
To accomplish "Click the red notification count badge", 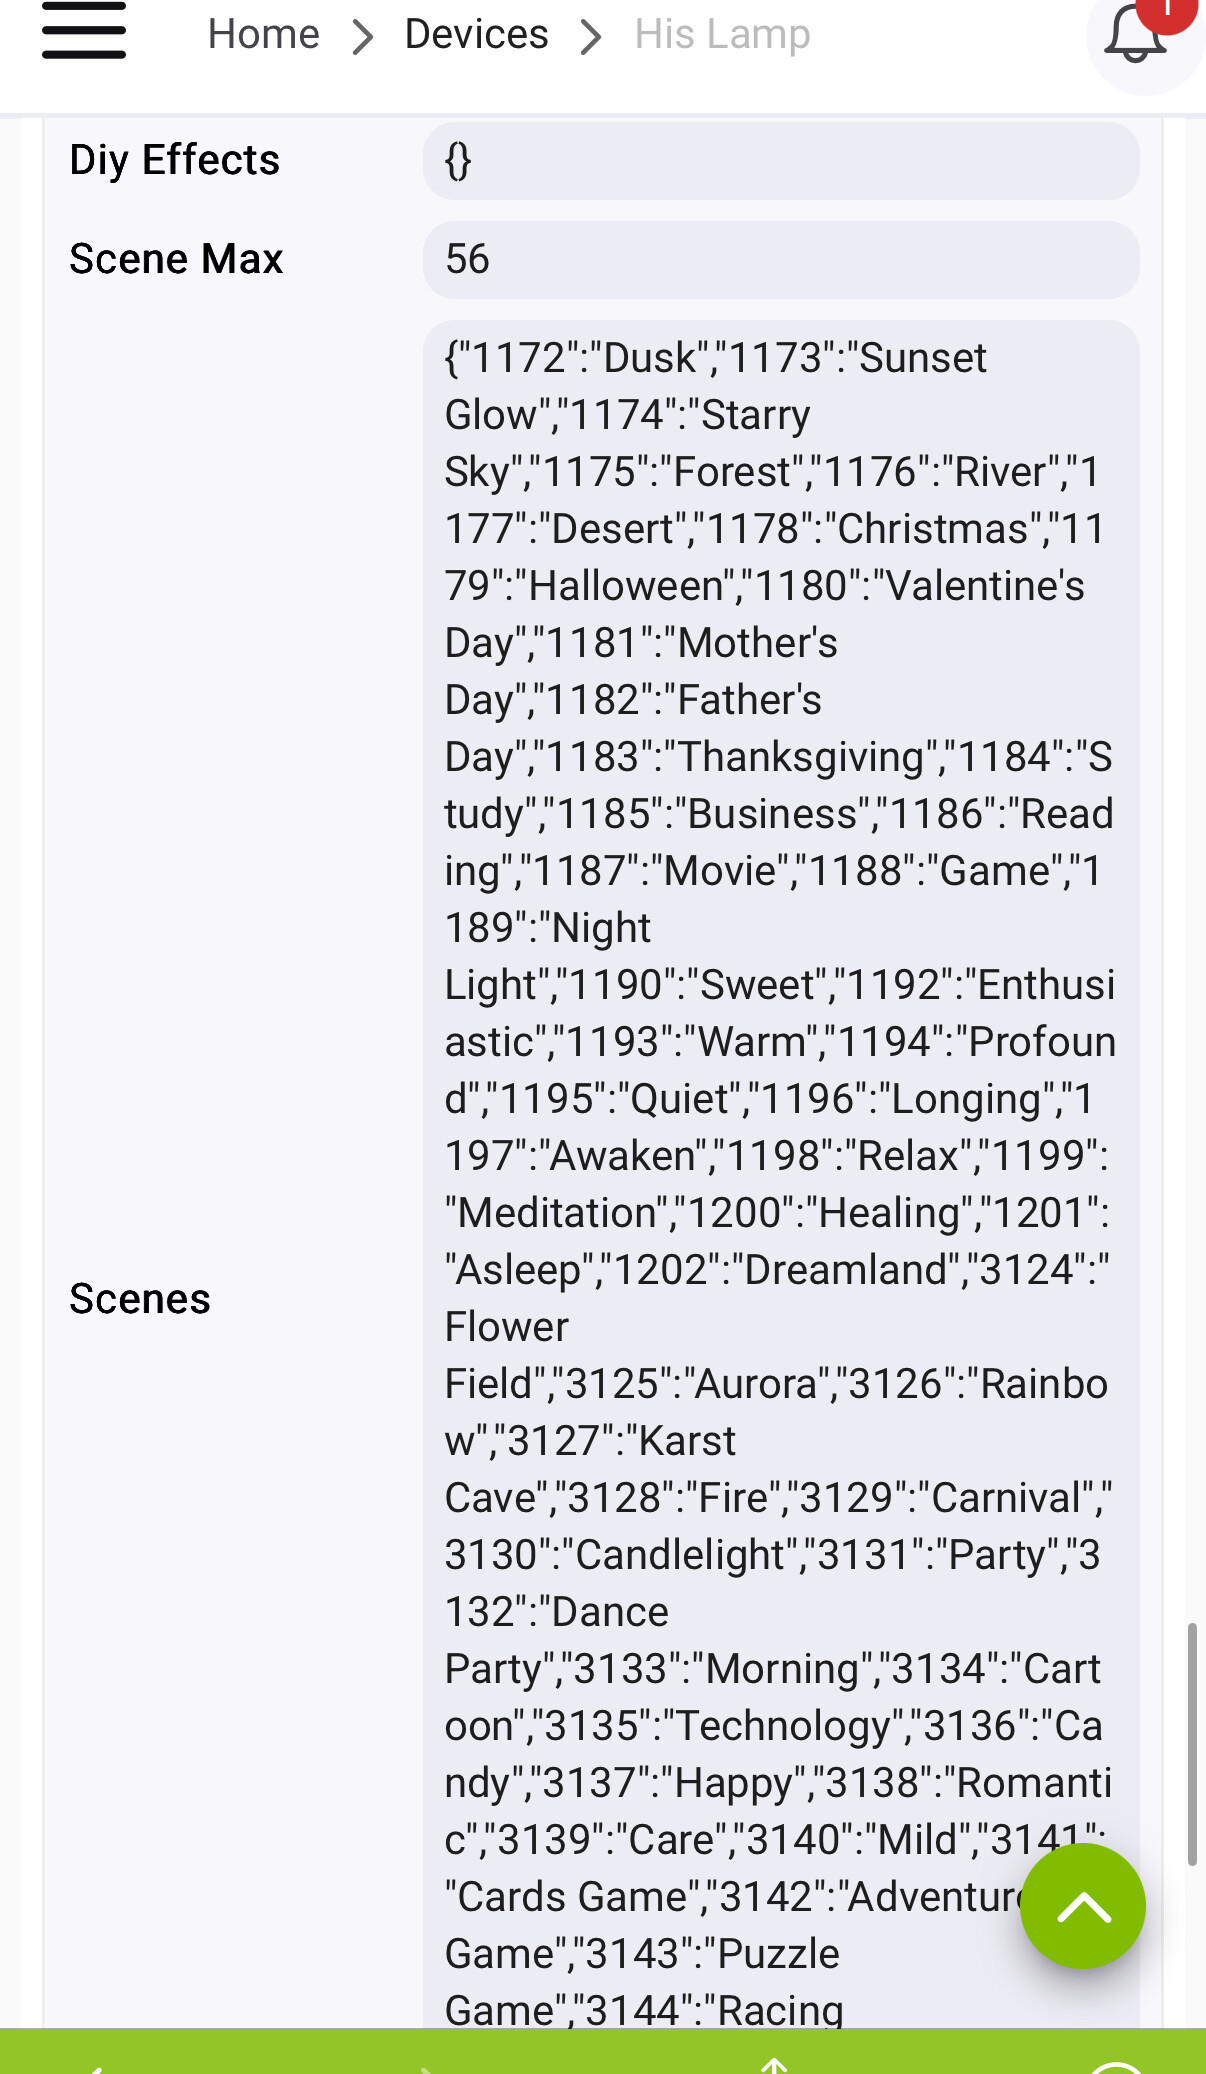I will (1170, 10).
